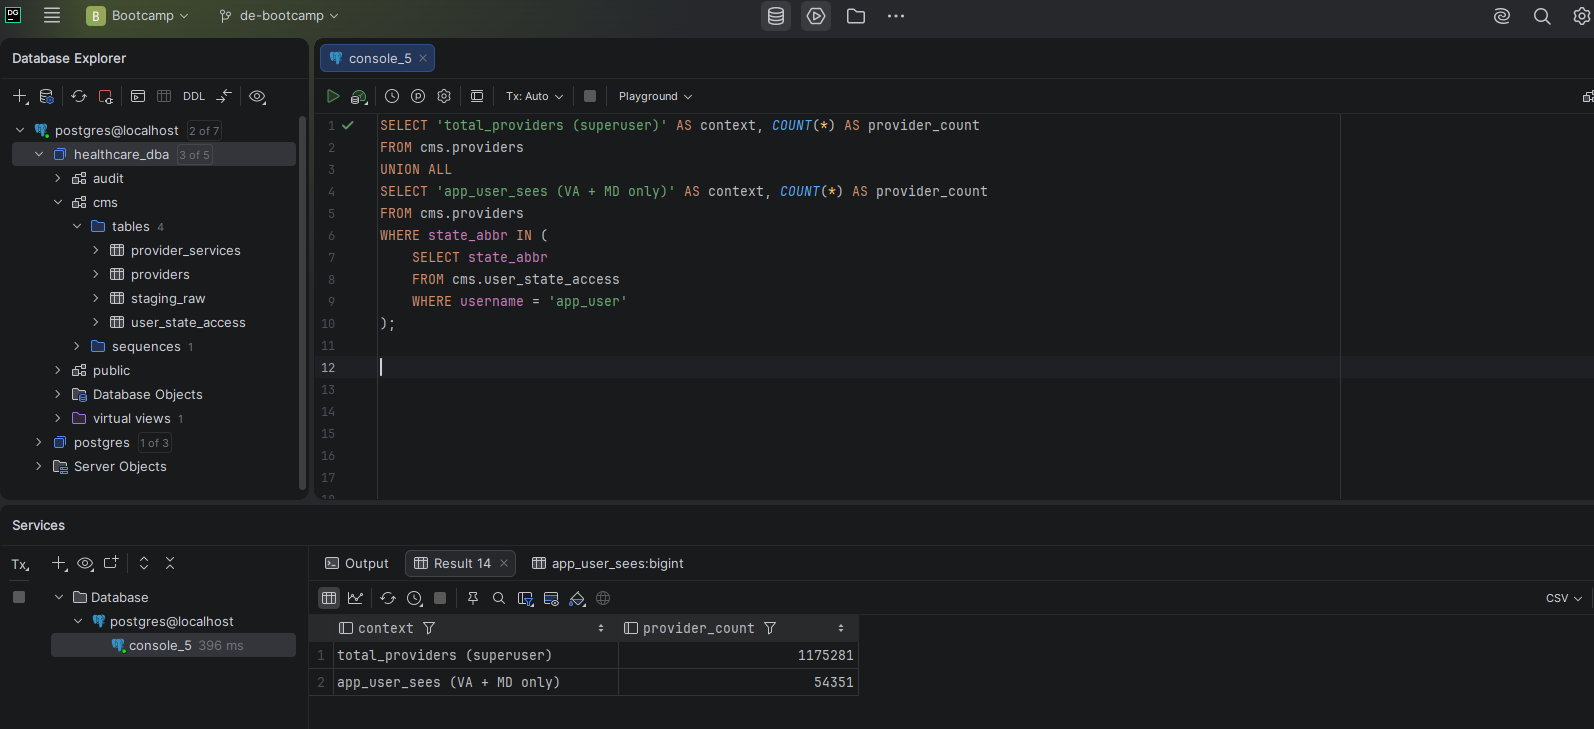Toggle the results view options eye-table icon
The width and height of the screenshot is (1594, 729).
[x=551, y=598]
